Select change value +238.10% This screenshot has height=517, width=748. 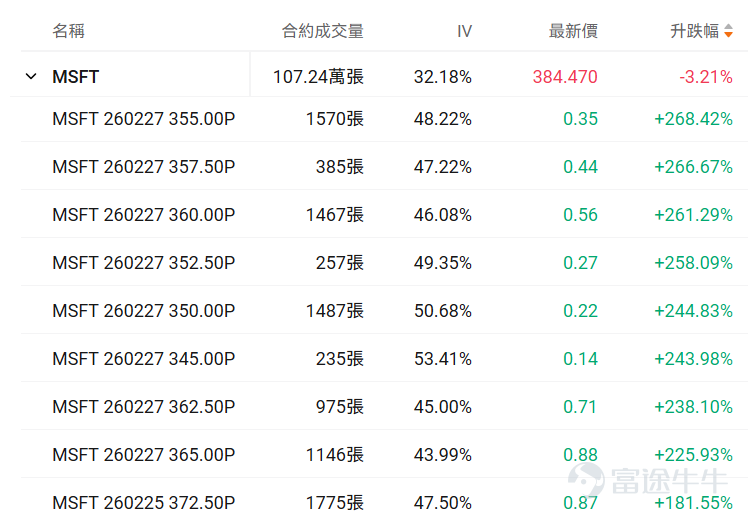click(693, 407)
